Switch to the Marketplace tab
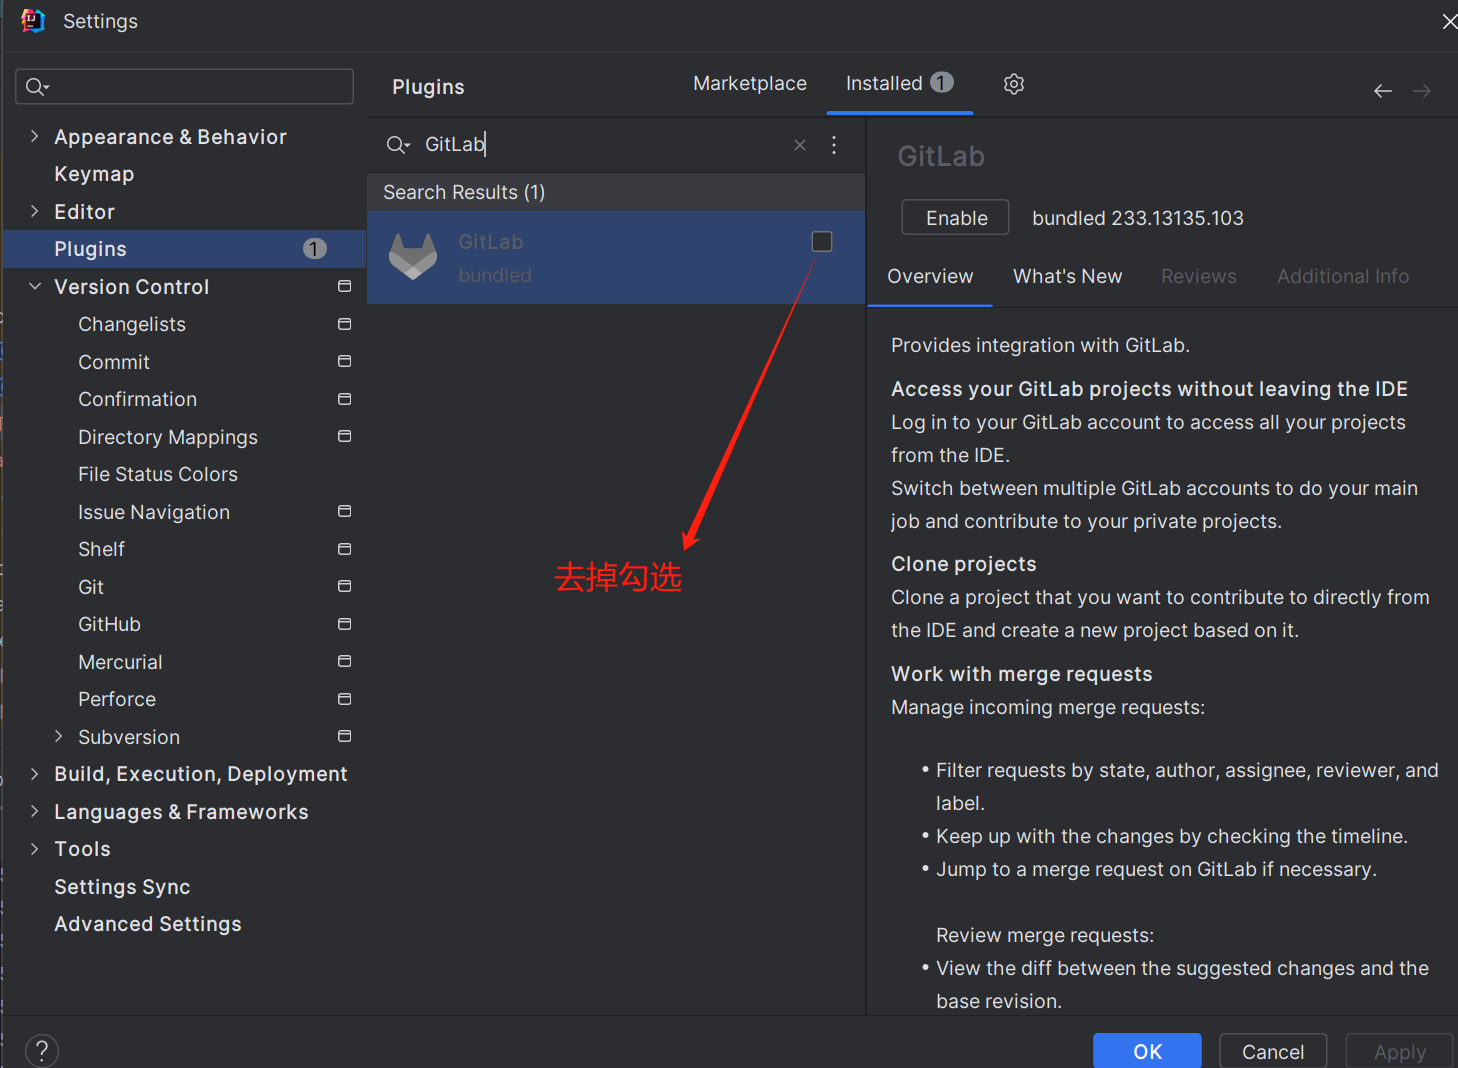Image resolution: width=1458 pixels, height=1068 pixels. (750, 84)
